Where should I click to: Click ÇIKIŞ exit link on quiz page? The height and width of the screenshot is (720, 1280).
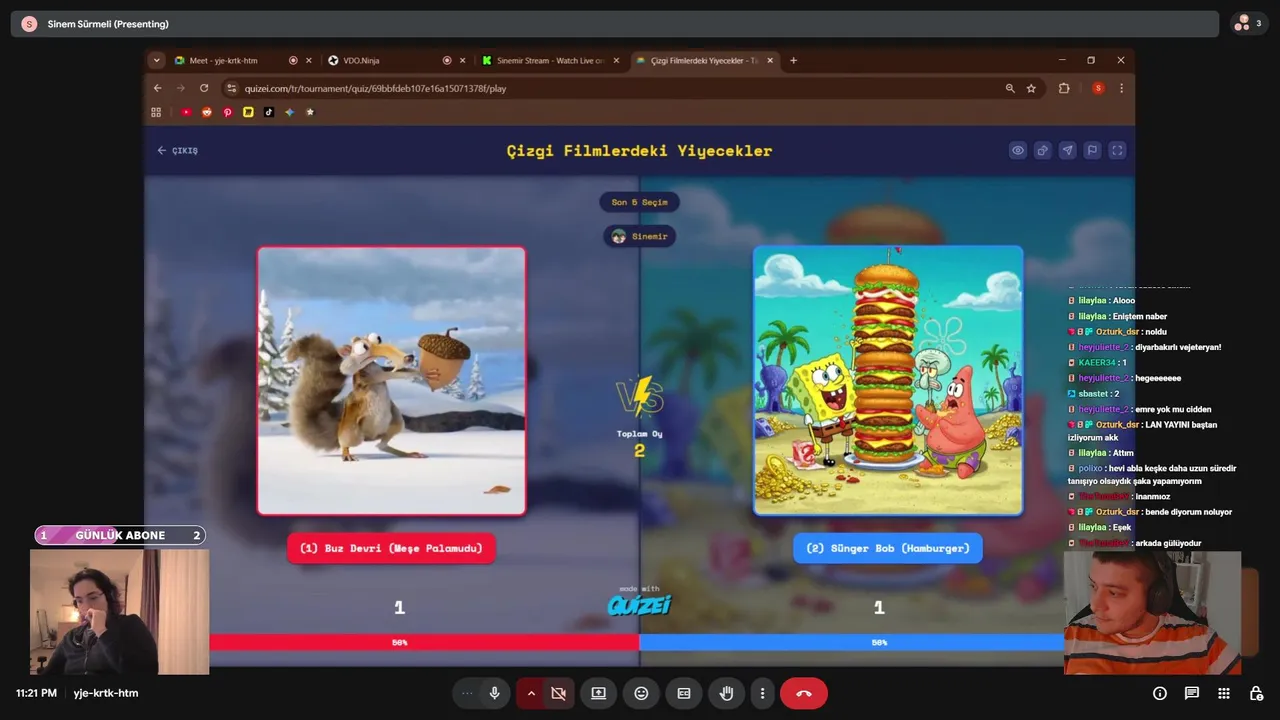tap(177, 150)
